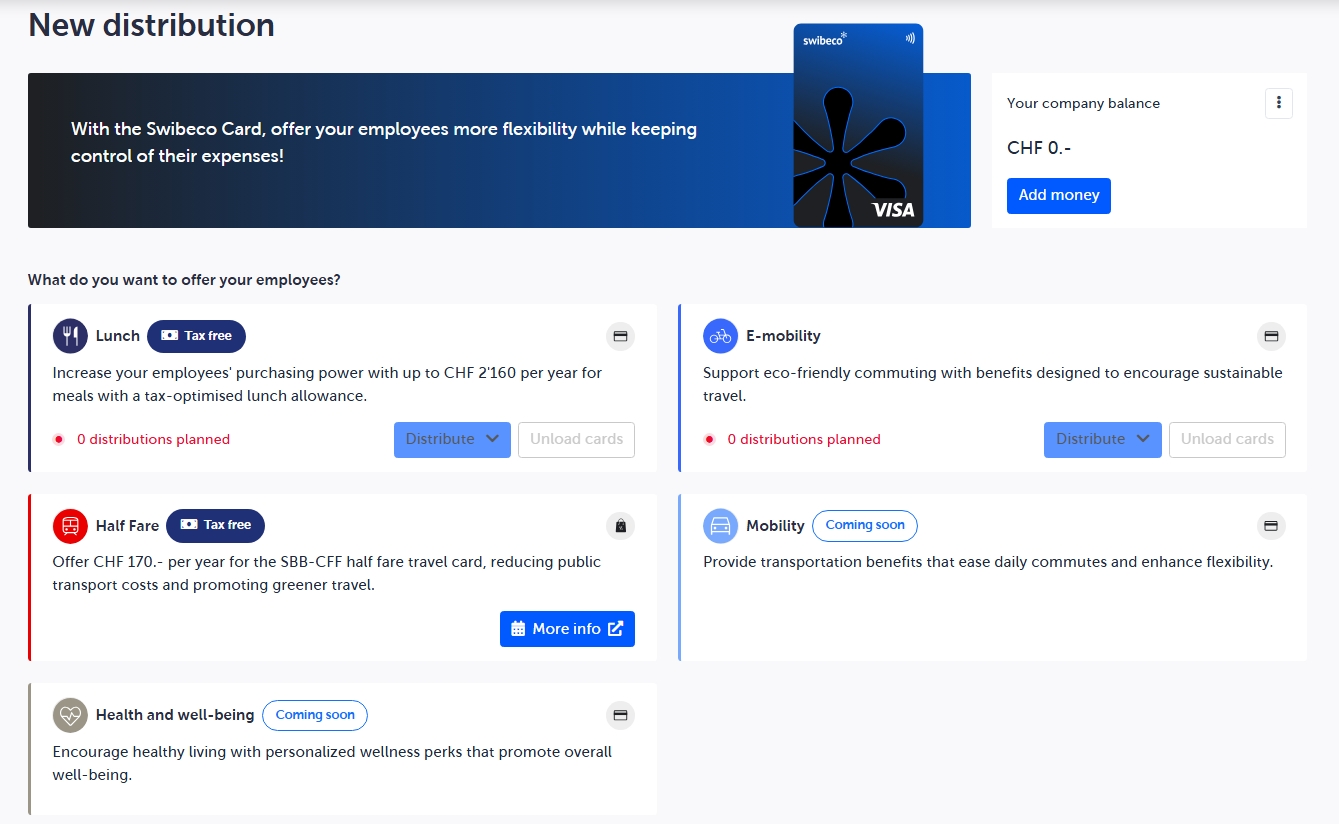
Task: Click the Half Fare card title
Action: point(127,526)
